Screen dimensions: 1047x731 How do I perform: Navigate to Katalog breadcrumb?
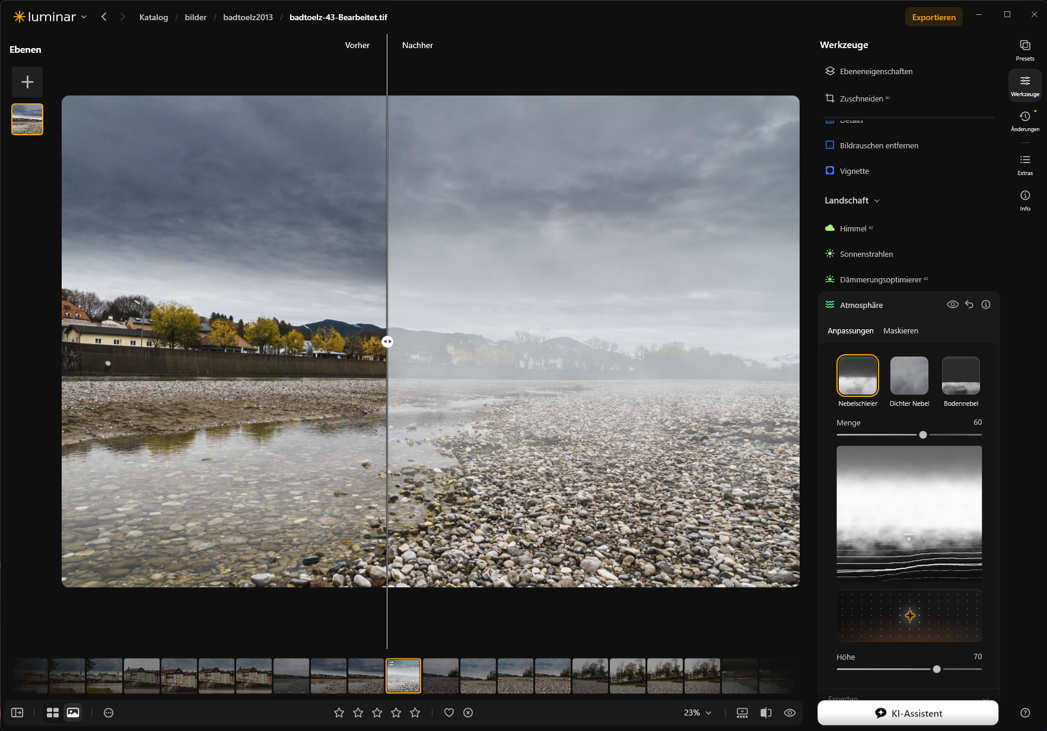coord(154,17)
